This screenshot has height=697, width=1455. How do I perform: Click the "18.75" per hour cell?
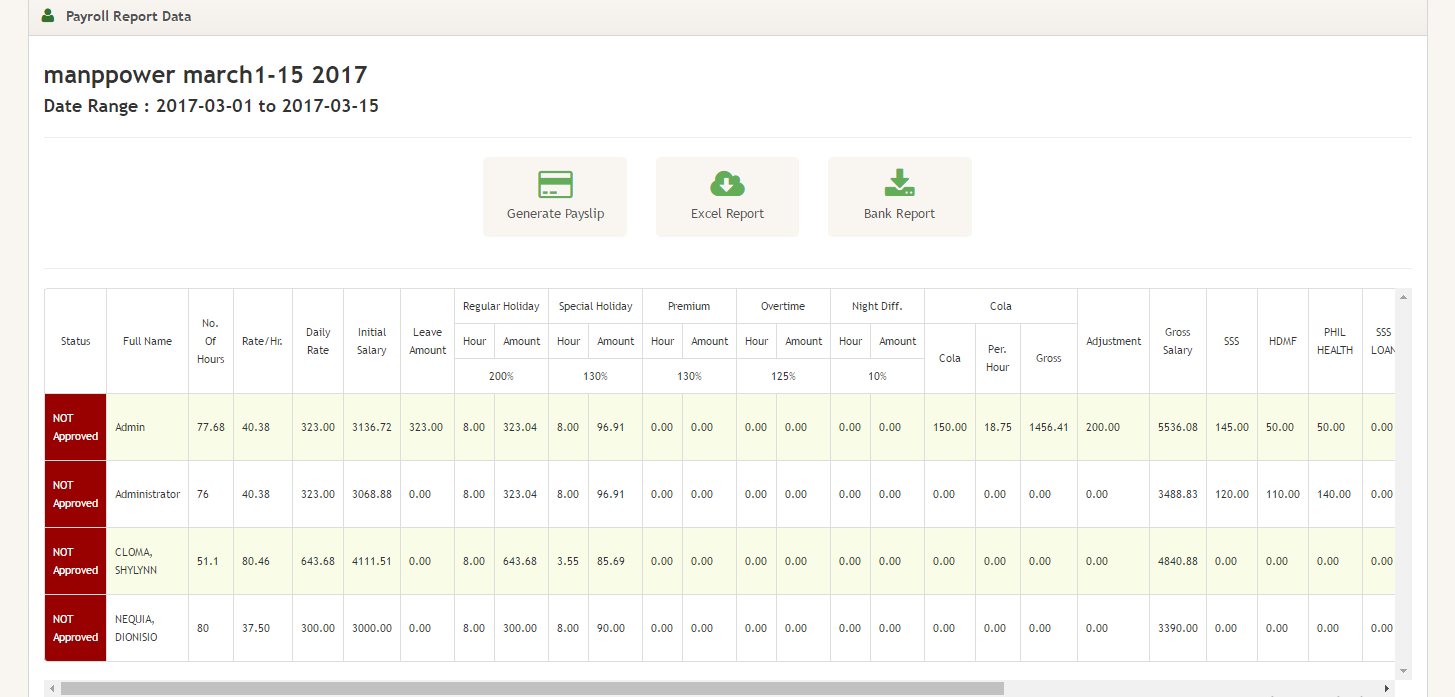tap(998, 427)
